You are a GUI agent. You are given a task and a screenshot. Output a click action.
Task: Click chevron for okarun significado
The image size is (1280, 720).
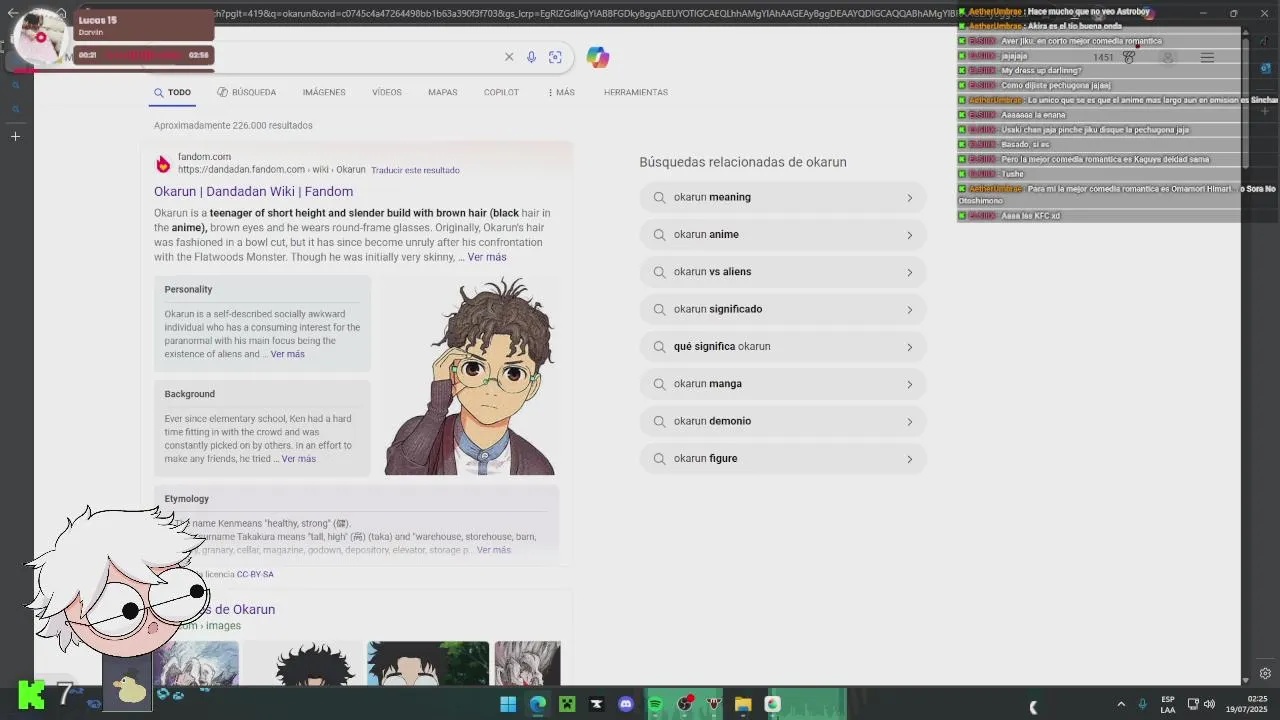click(x=909, y=310)
